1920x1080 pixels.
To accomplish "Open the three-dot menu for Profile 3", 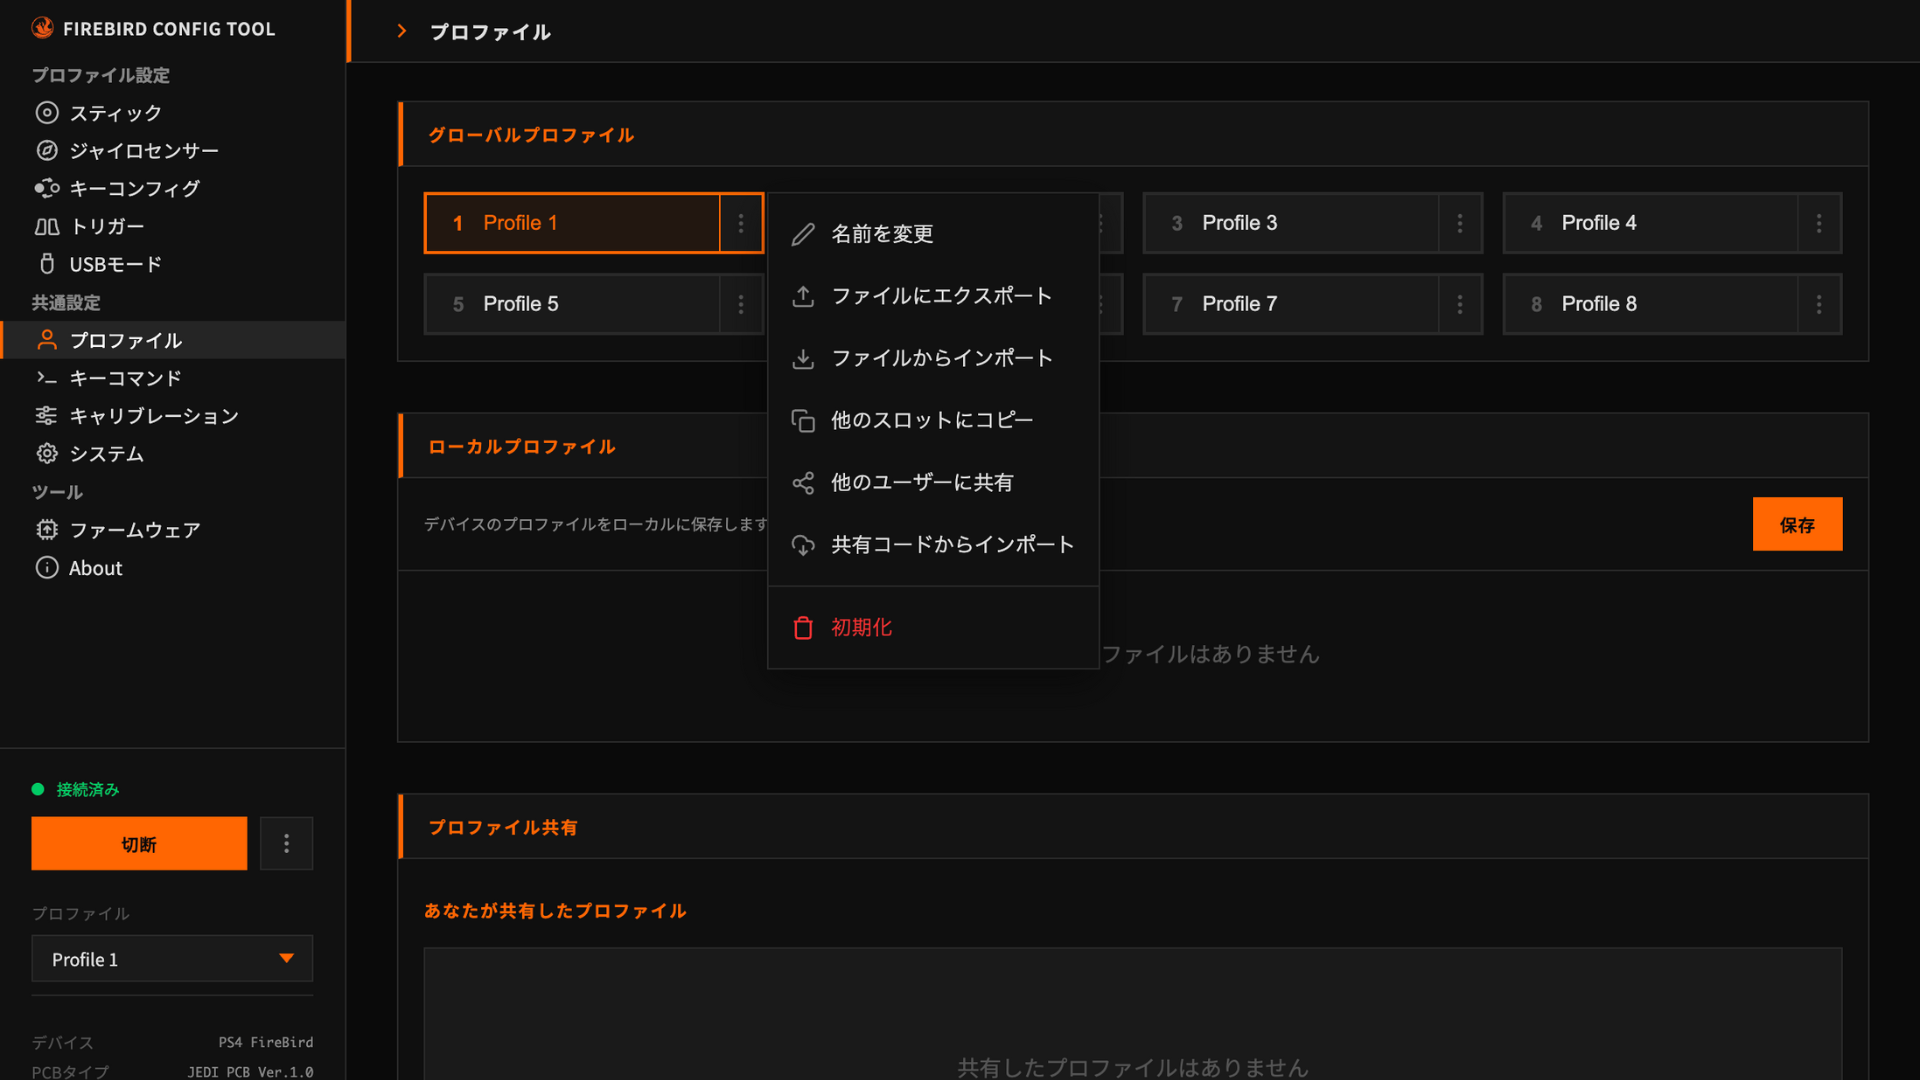I will tap(1459, 223).
